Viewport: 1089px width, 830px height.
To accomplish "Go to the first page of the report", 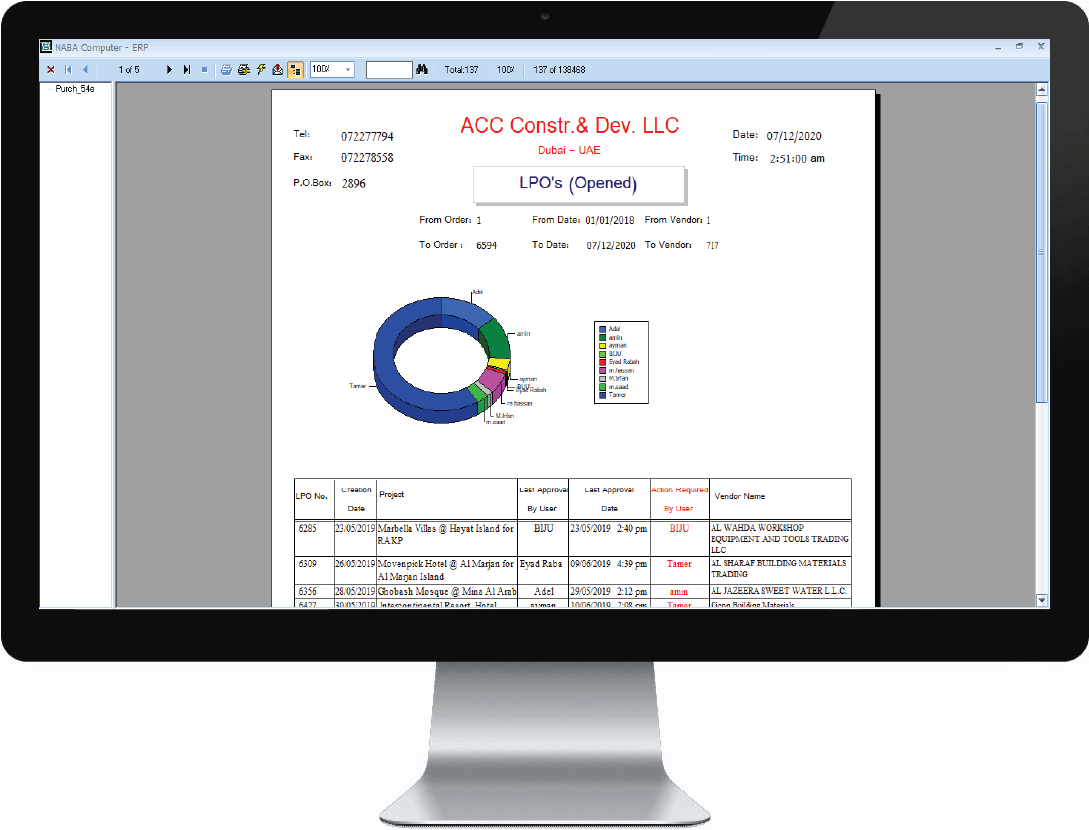I will coord(68,69).
